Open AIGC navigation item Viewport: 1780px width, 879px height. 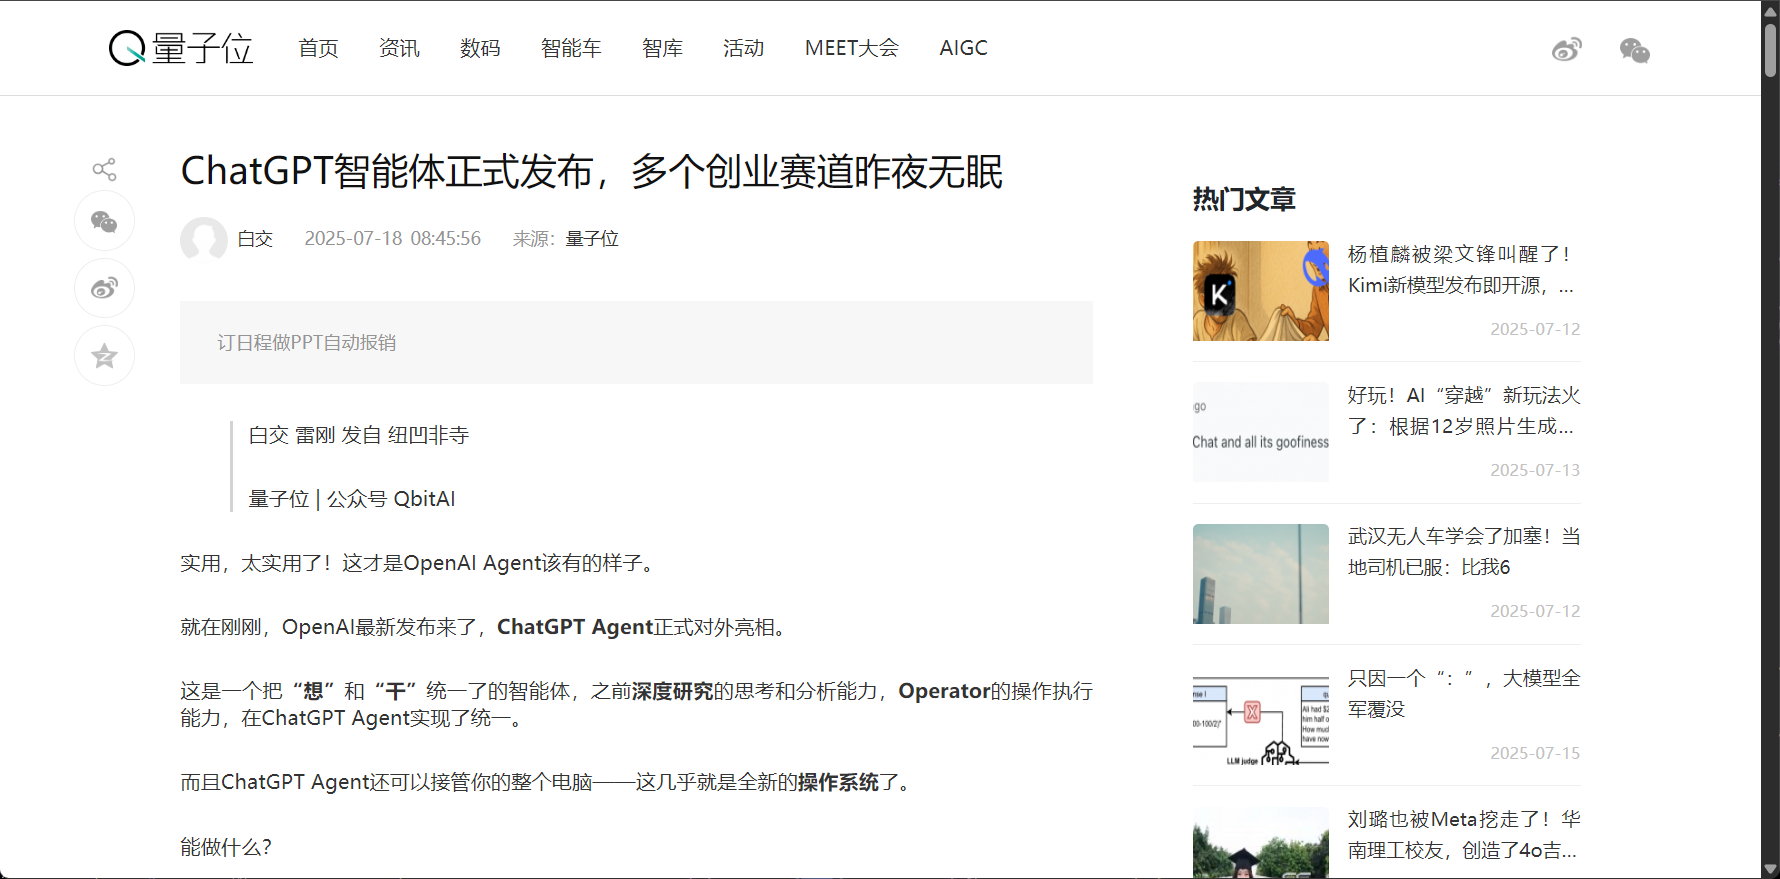point(963,48)
